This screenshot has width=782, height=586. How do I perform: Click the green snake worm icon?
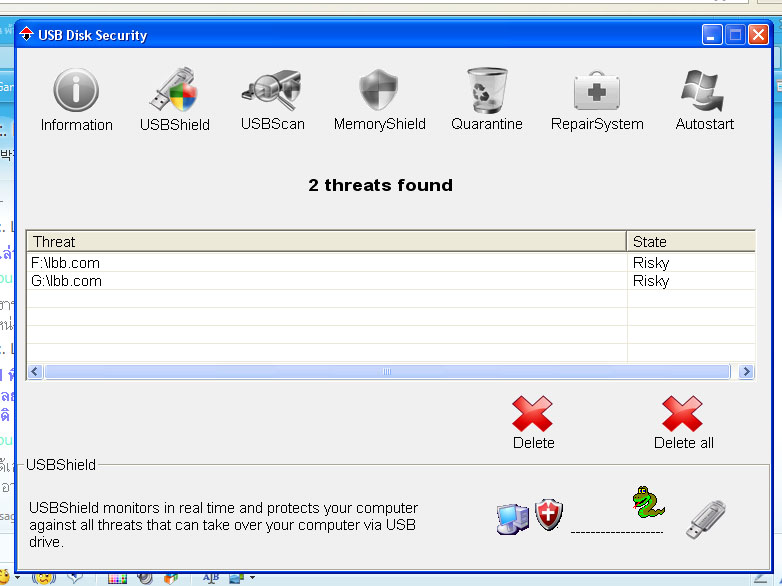click(648, 502)
